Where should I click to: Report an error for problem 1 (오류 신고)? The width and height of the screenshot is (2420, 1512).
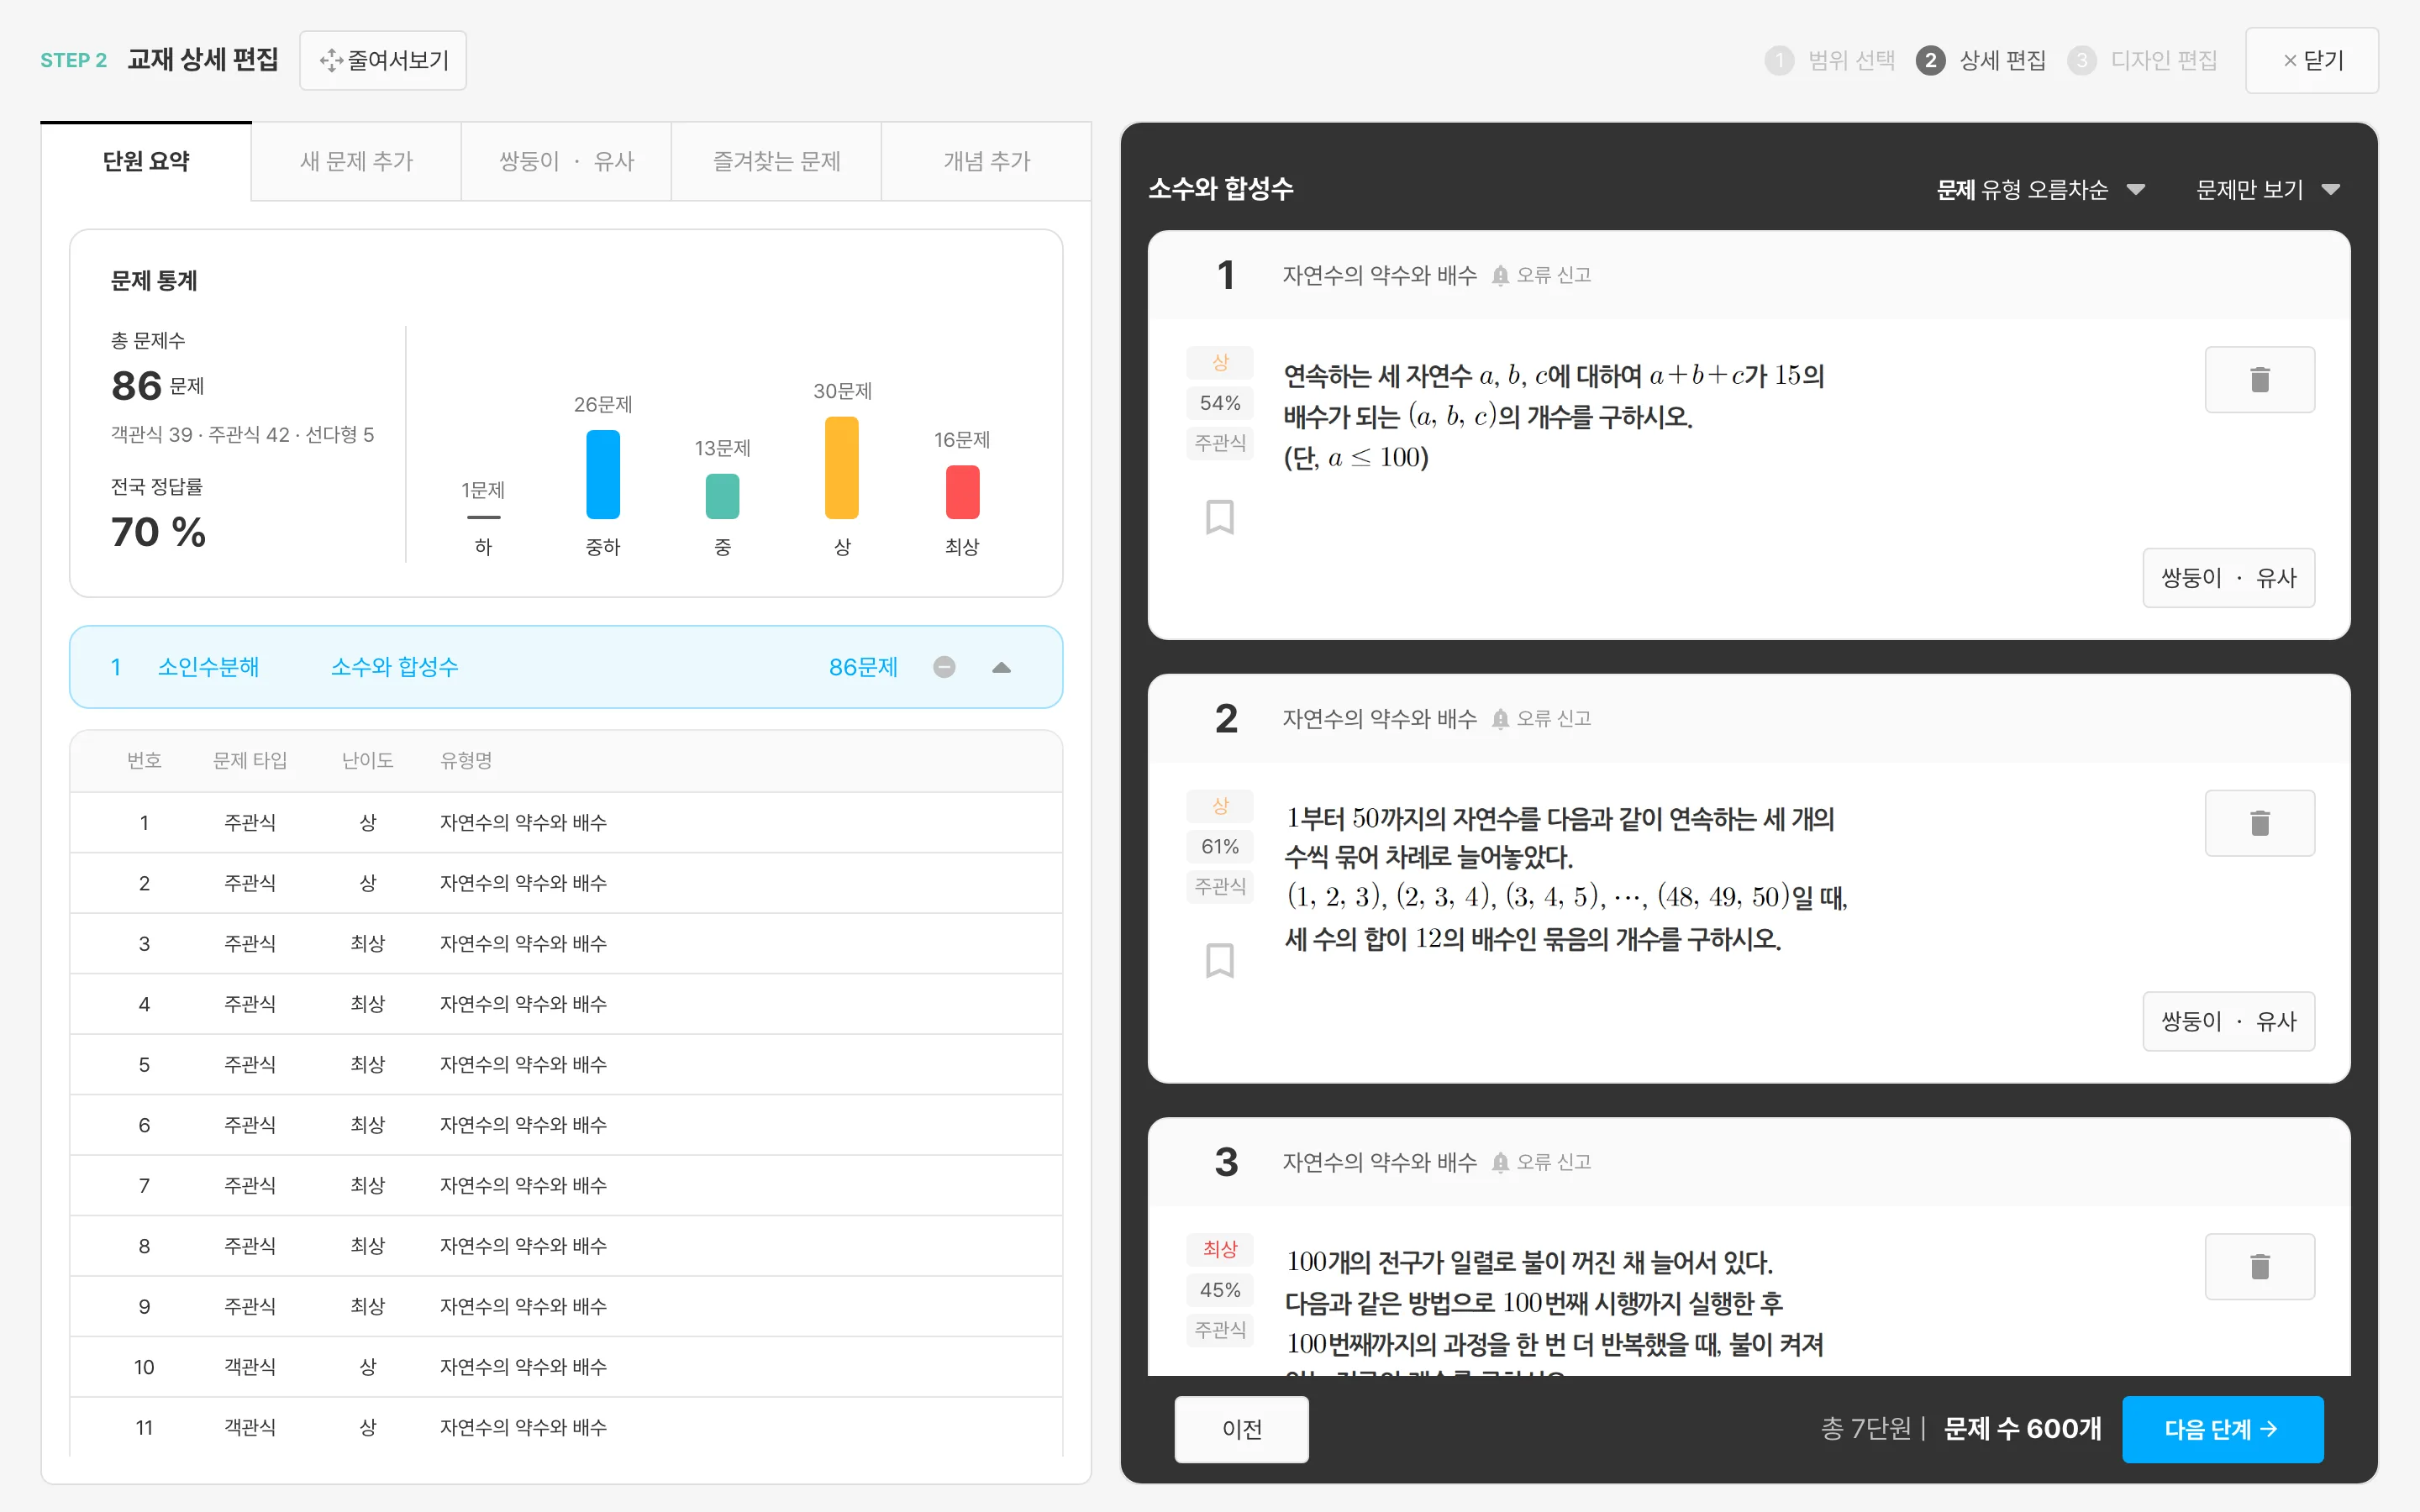point(1541,275)
